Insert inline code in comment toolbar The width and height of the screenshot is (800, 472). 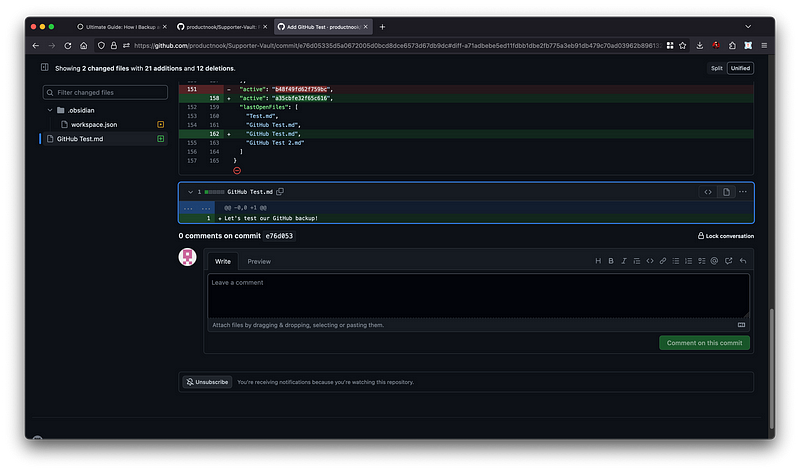point(649,261)
